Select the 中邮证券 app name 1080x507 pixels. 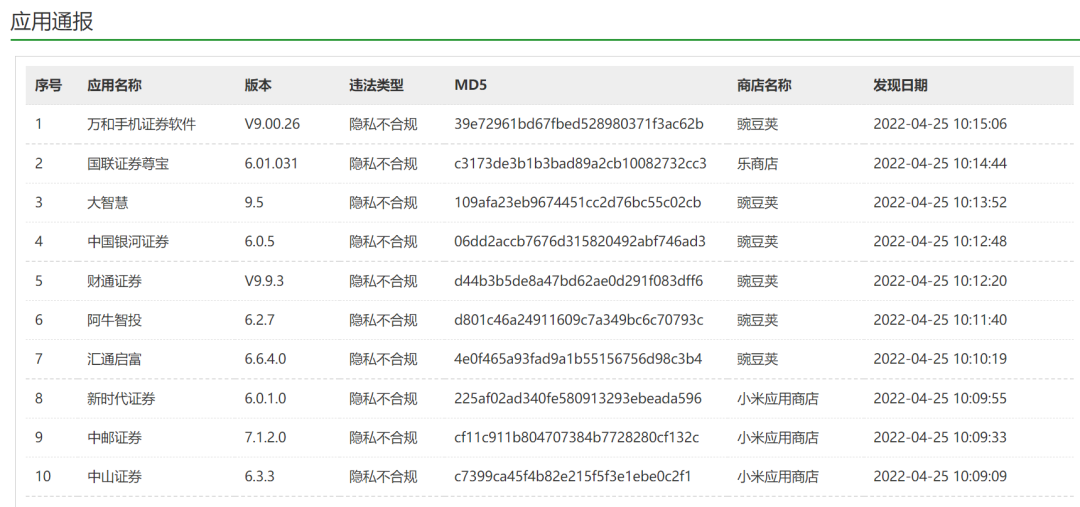click(114, 437)
